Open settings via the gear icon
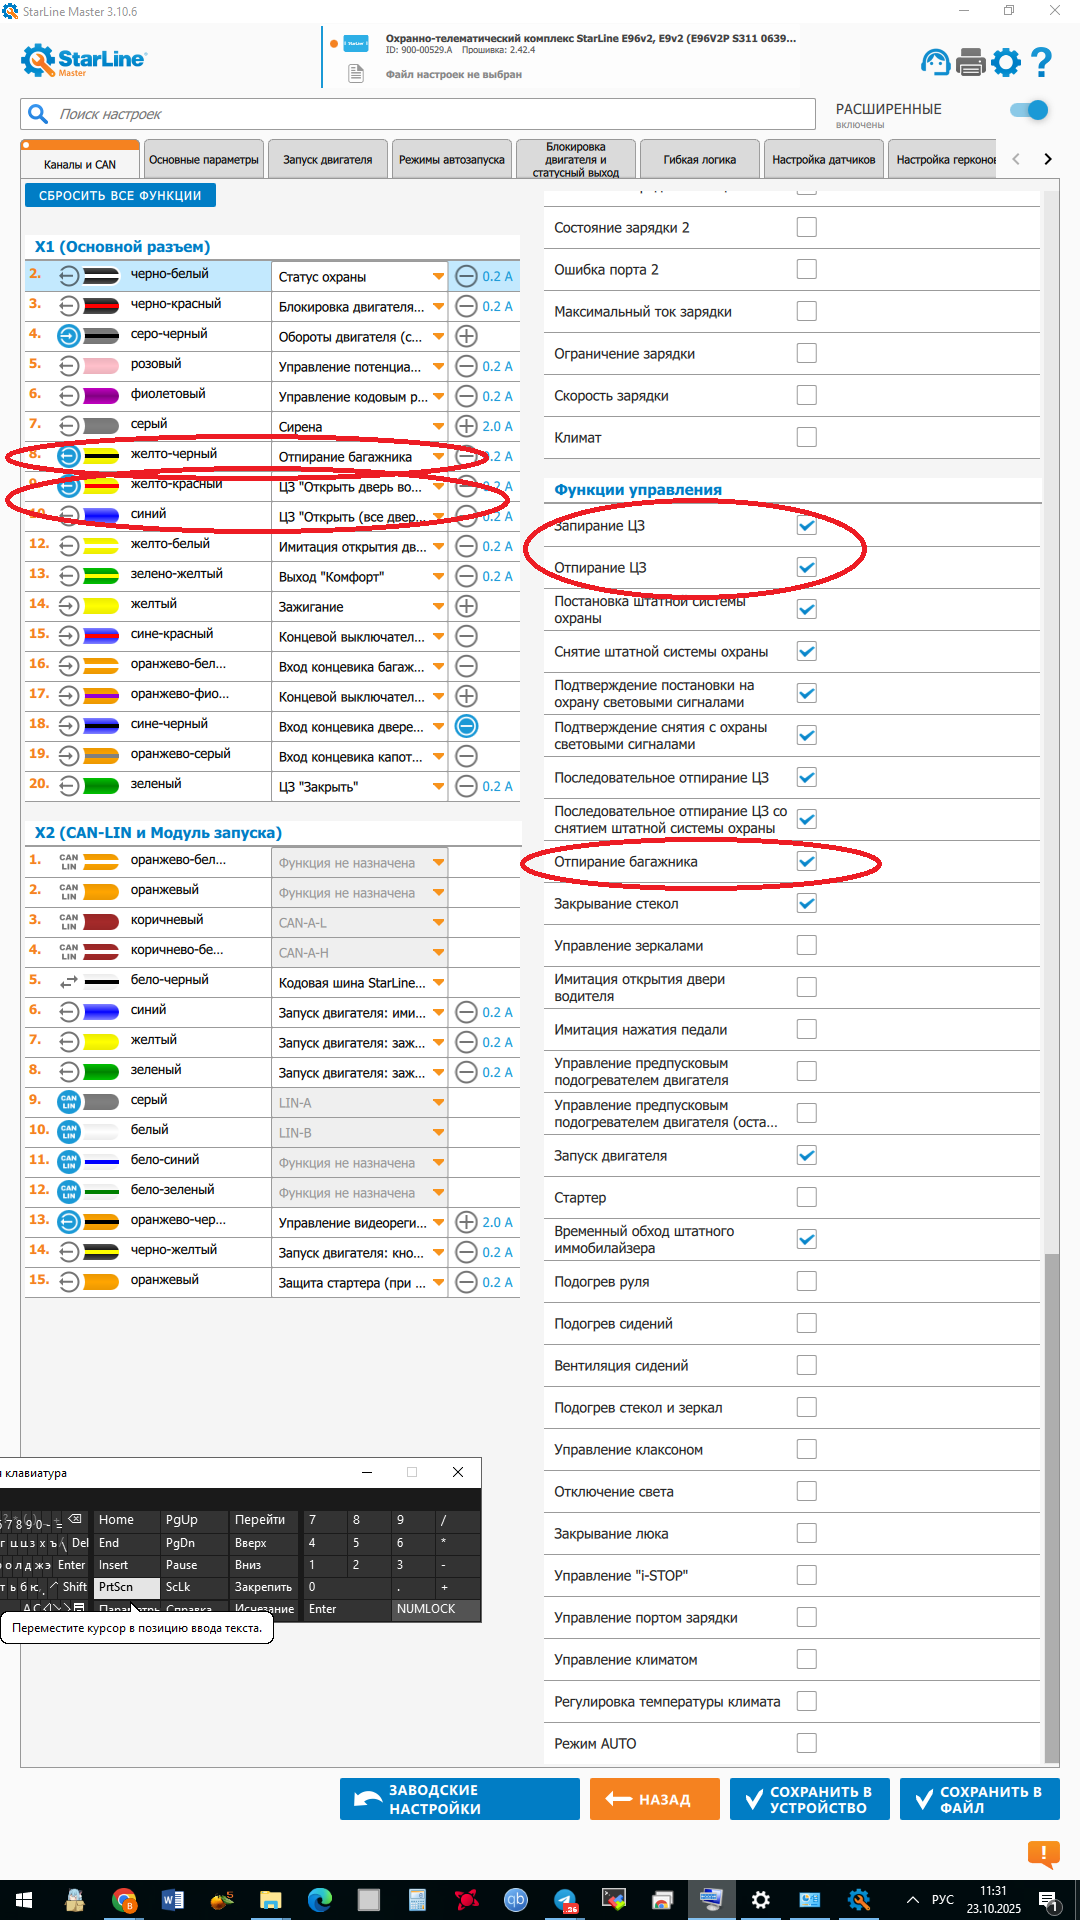Image resolution: width=1080 pixels, height=1920 pixels. [x=1006, y=63]
